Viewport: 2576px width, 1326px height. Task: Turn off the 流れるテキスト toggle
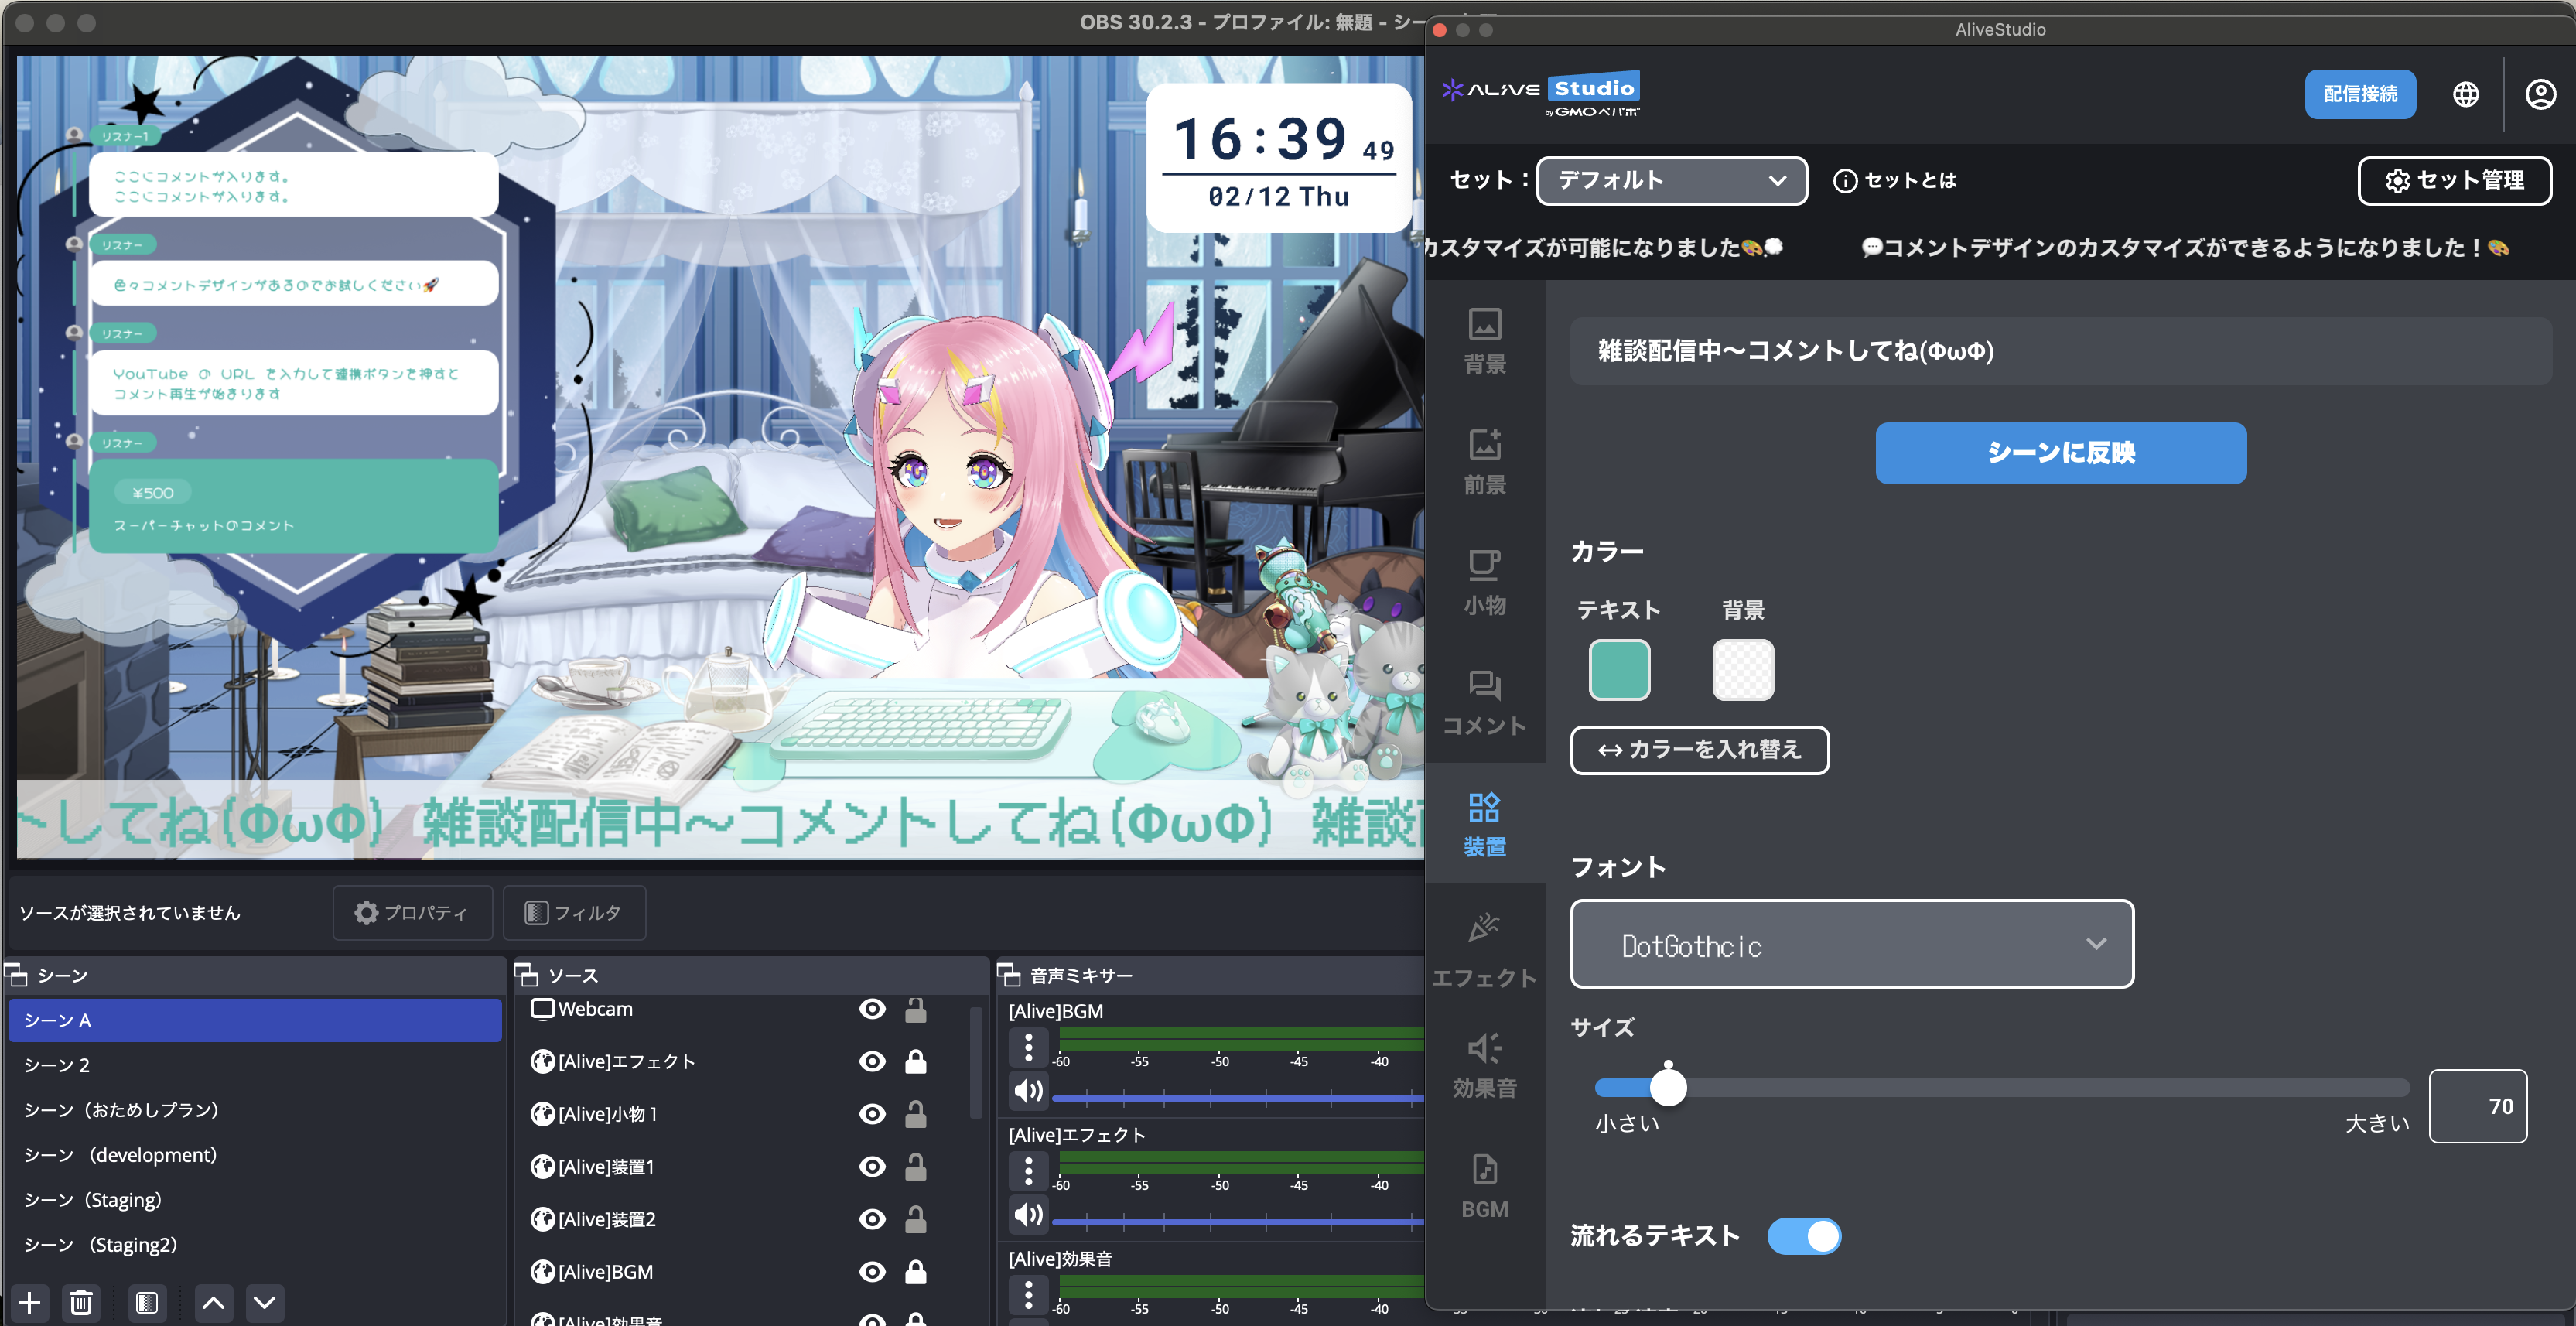tap(1804, 1236)
